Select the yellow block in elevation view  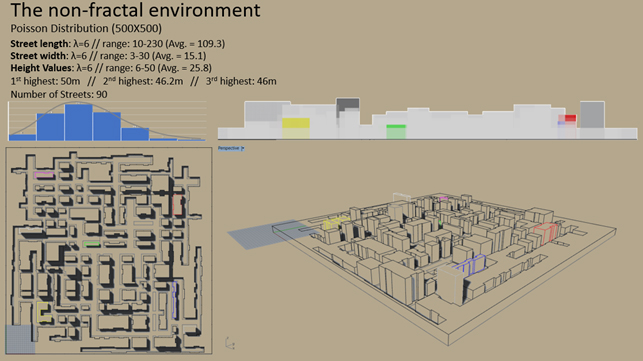(x=296, y=123)
